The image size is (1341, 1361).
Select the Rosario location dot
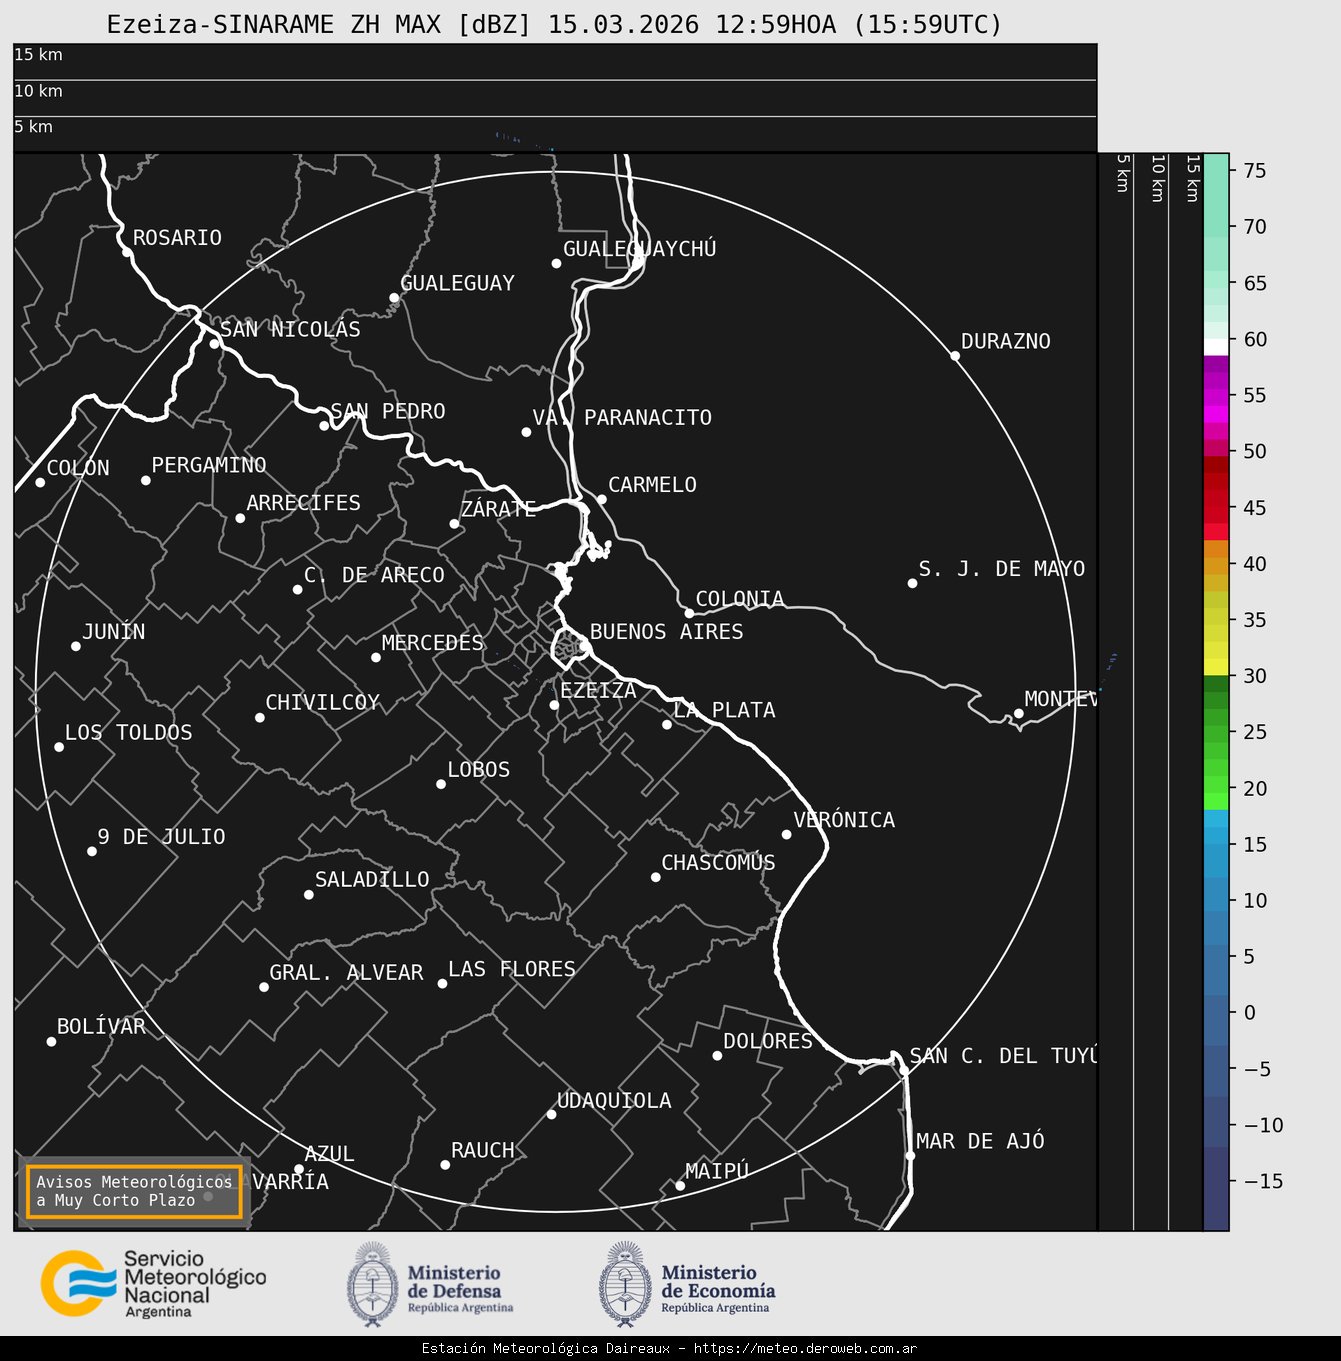click(127, 252)
